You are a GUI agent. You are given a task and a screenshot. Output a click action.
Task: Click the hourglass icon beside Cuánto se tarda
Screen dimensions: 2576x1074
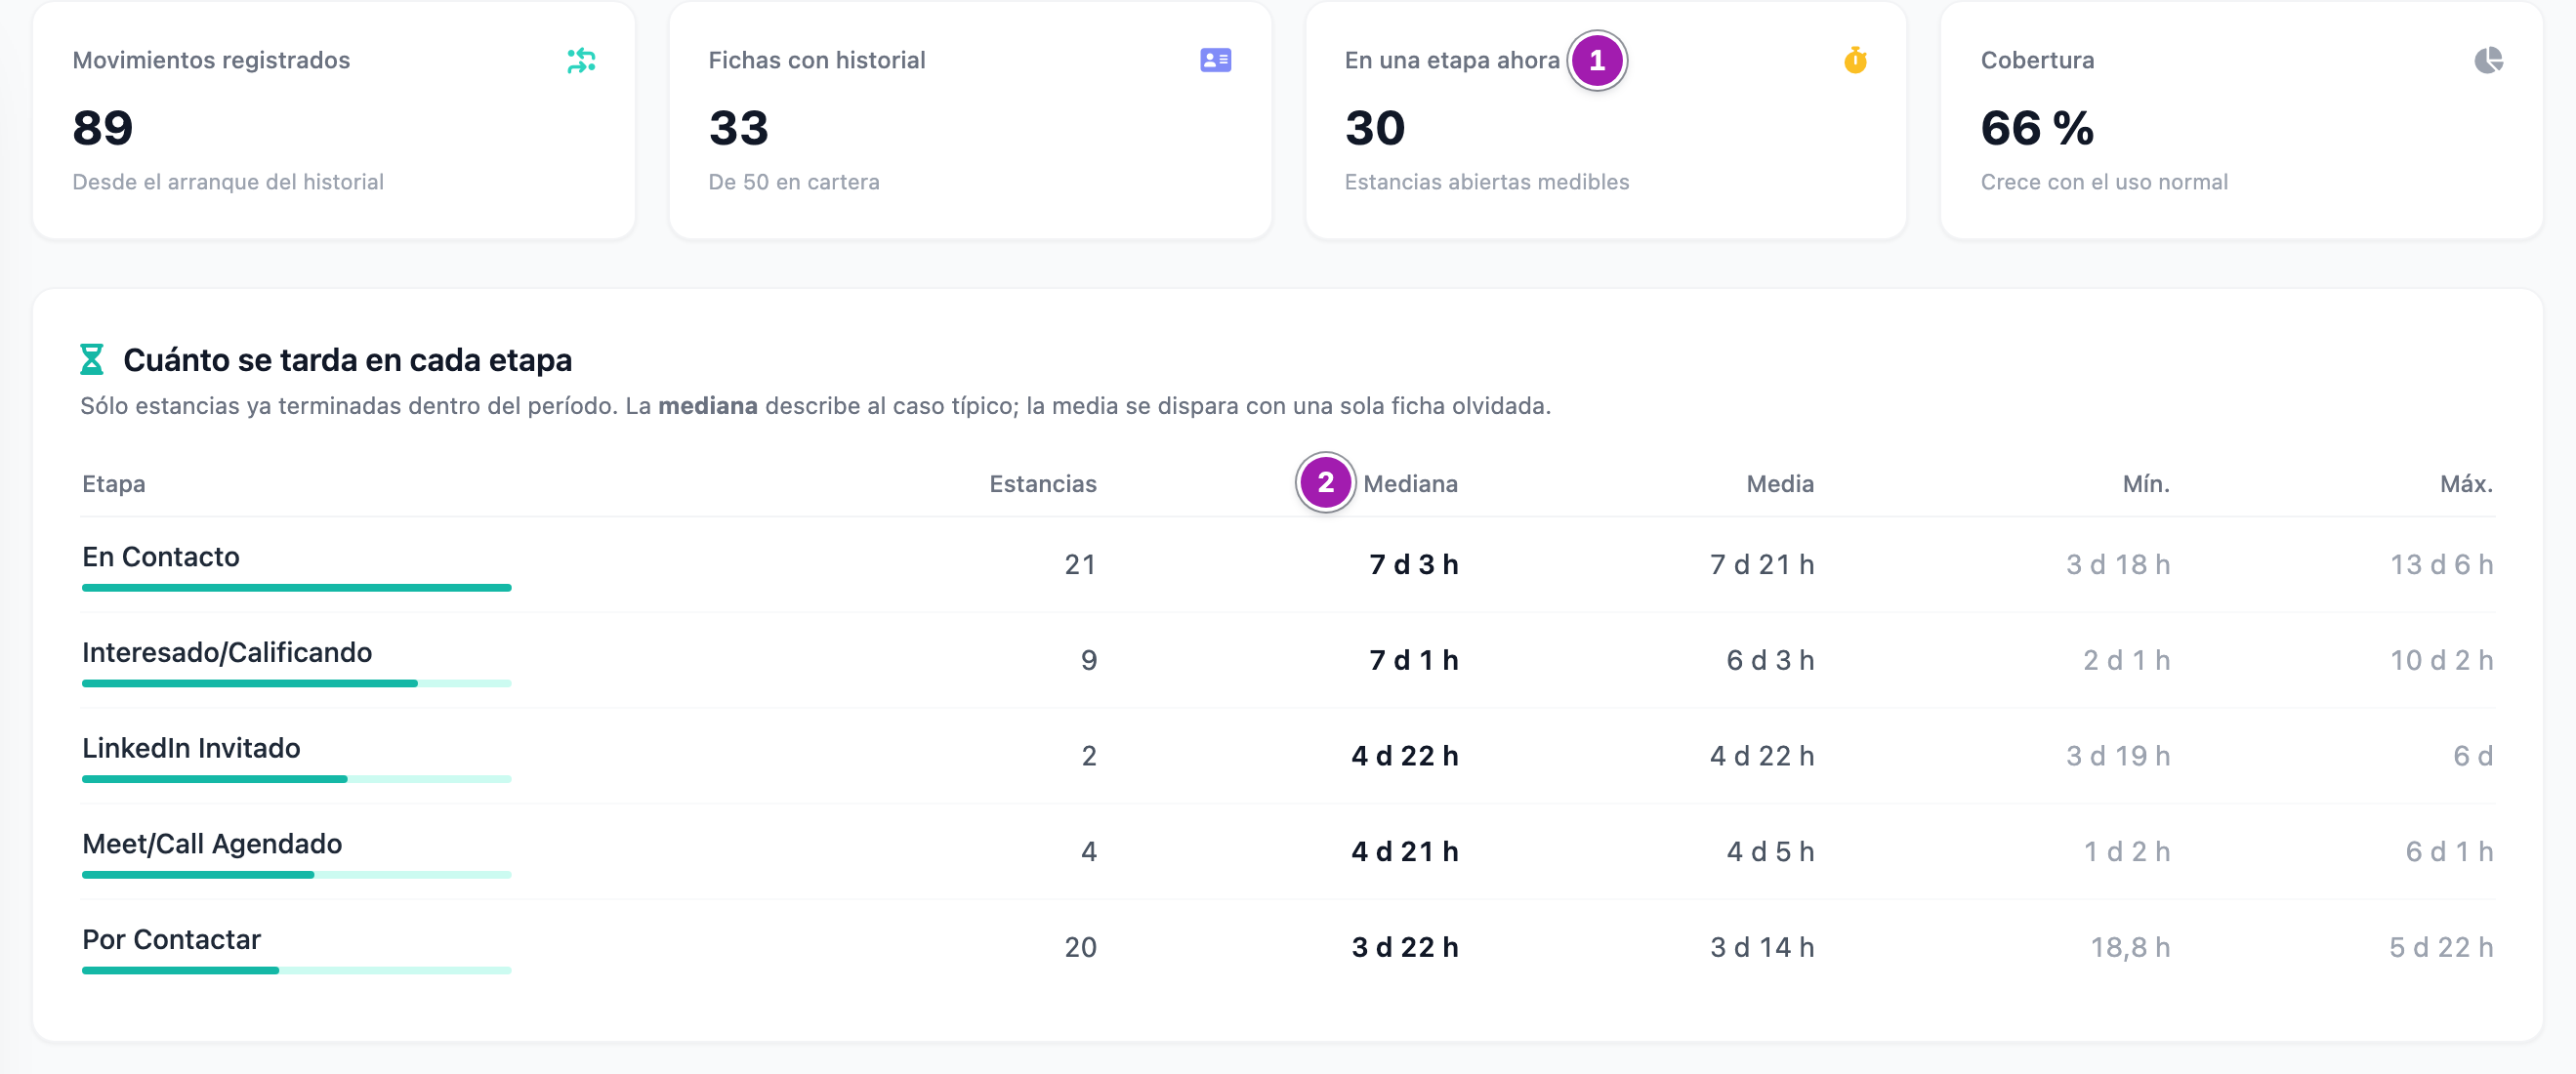[92, 359]
